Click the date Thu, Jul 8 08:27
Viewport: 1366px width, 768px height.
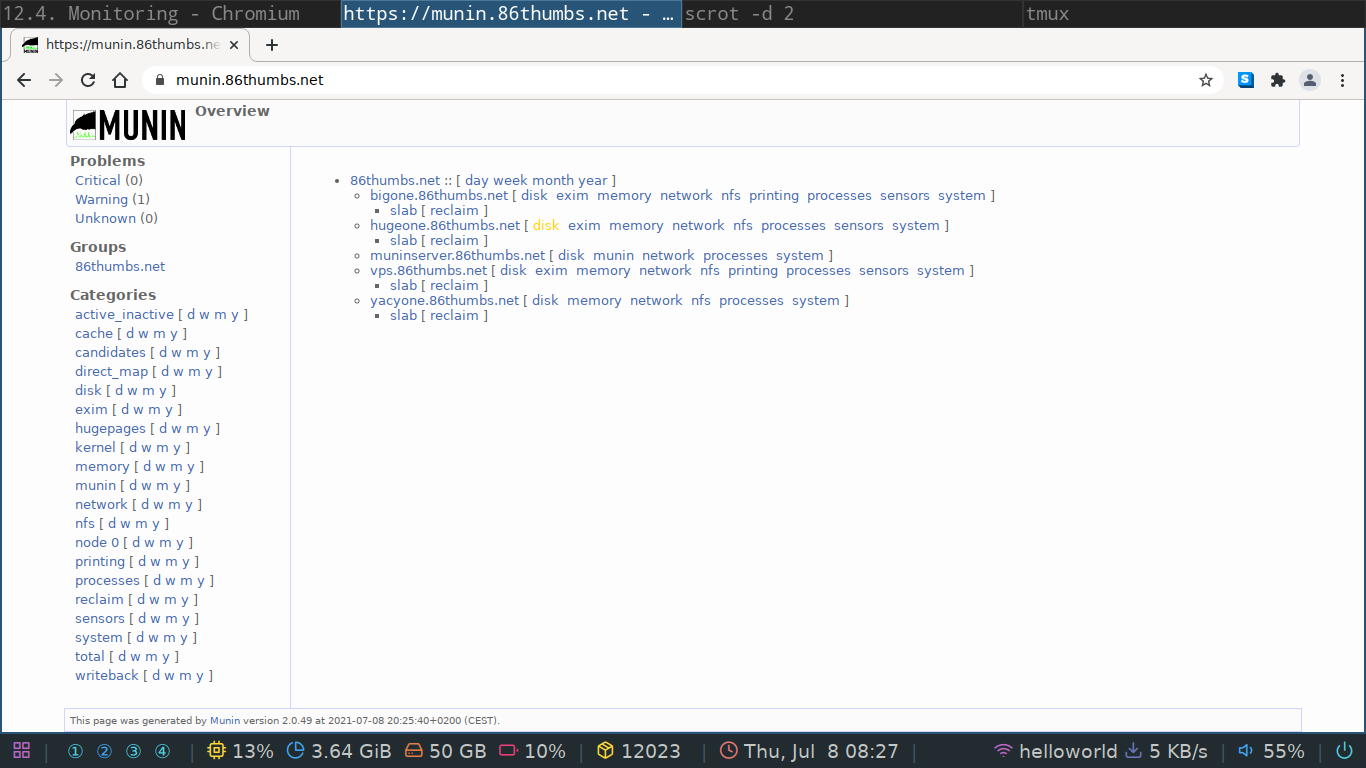coord(809,751)
